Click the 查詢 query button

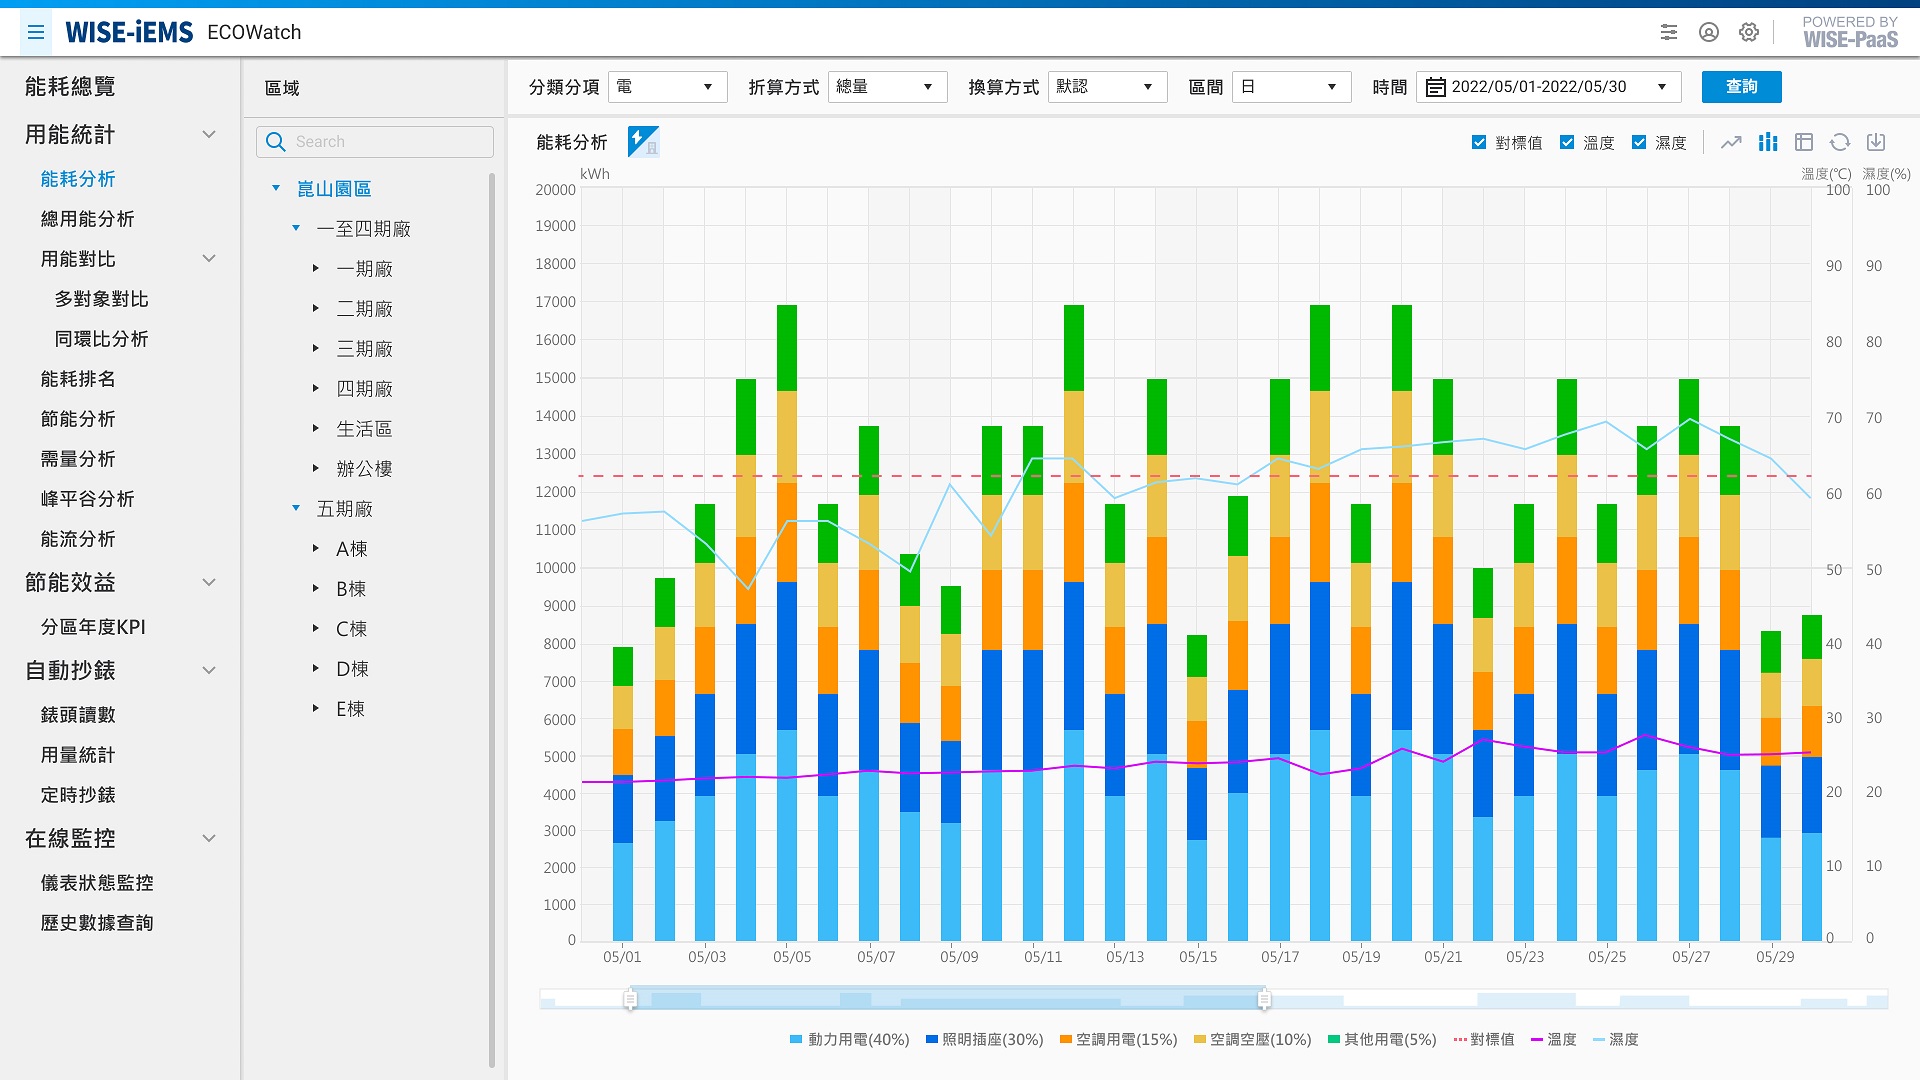pos(1741,87)
